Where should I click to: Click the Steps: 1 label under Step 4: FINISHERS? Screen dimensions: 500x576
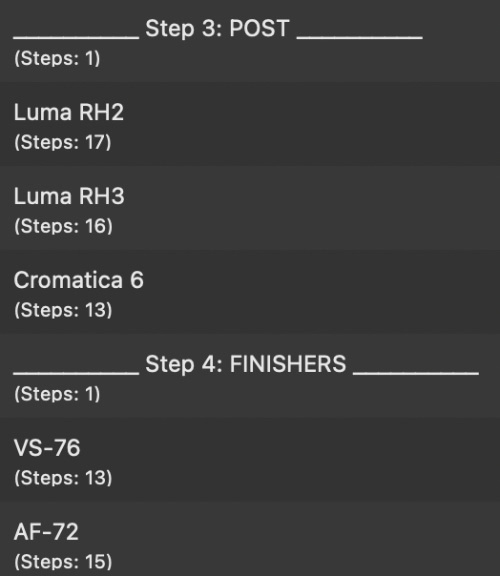tap(57, 394)
